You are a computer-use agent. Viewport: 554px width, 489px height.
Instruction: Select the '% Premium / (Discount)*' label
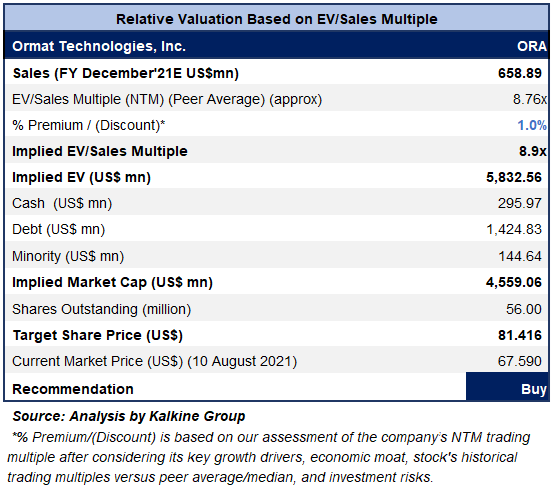coord(89,125)
